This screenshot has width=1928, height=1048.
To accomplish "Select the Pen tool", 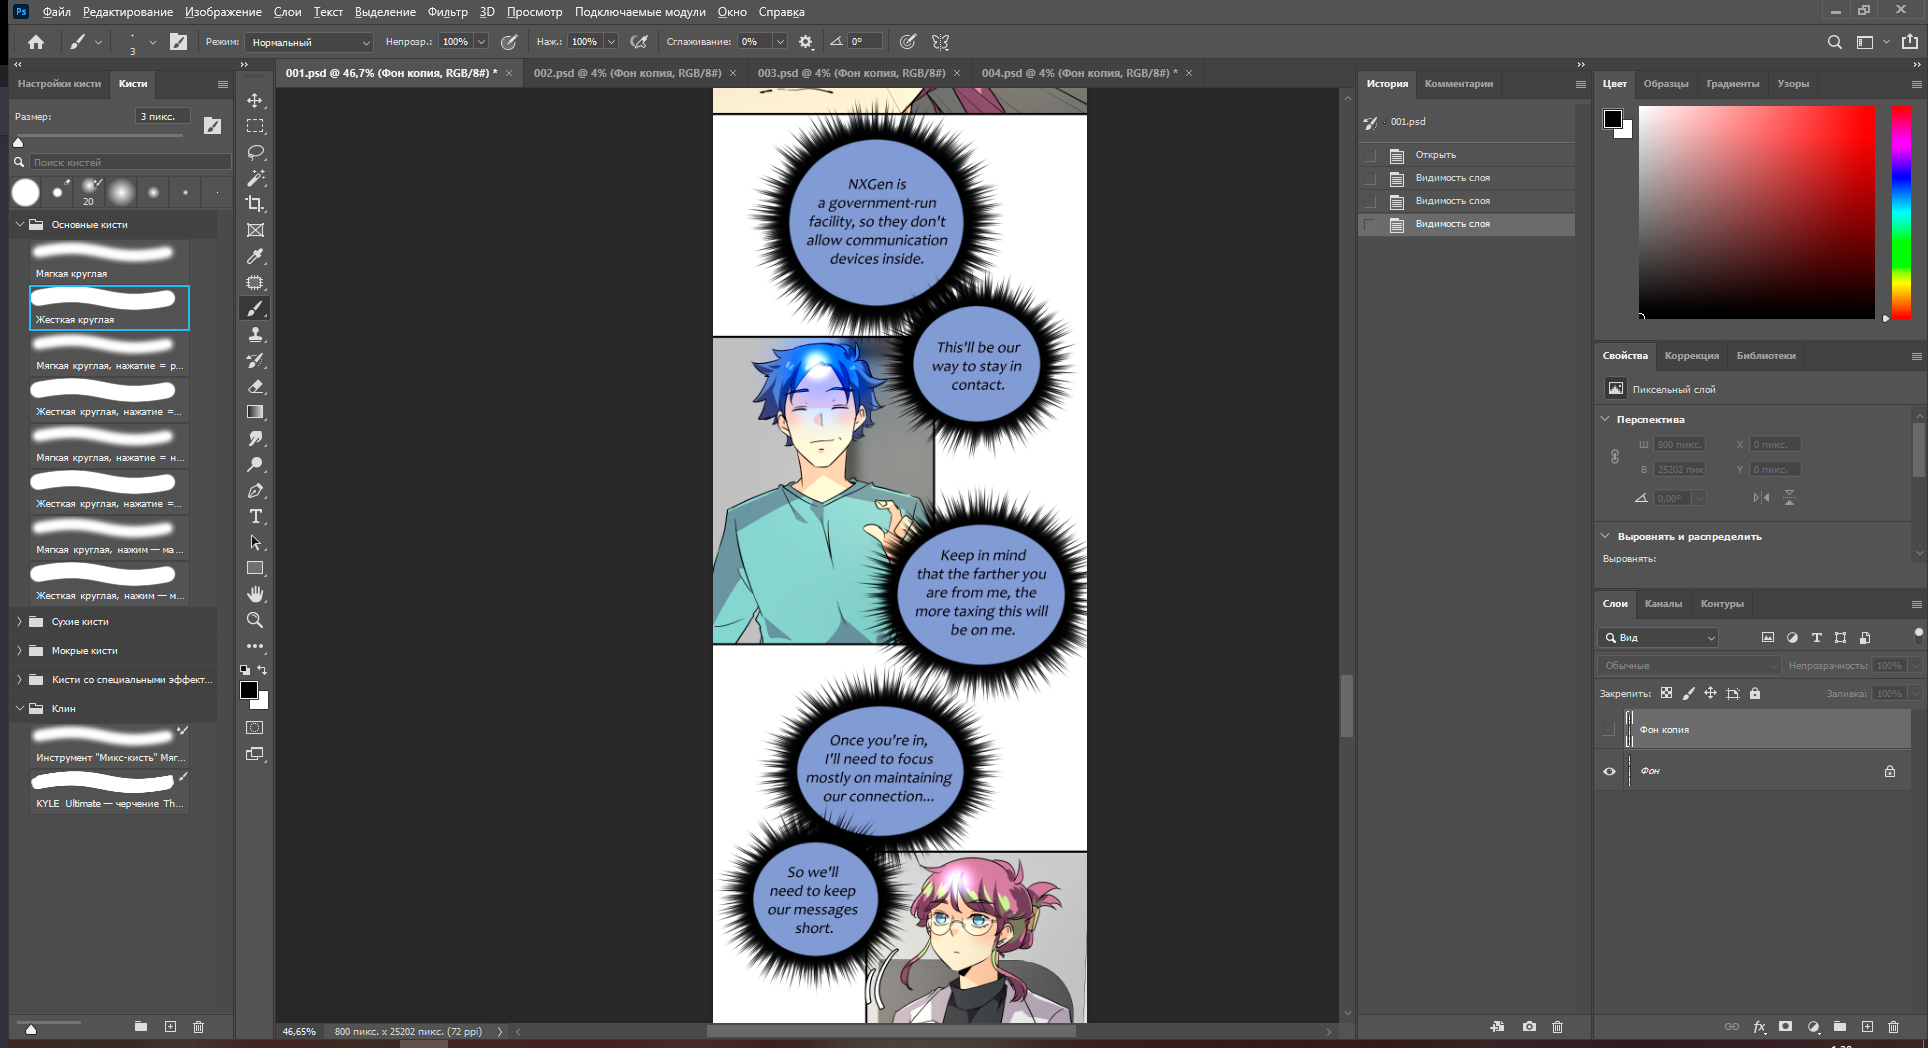I will [x=255, y=490].
